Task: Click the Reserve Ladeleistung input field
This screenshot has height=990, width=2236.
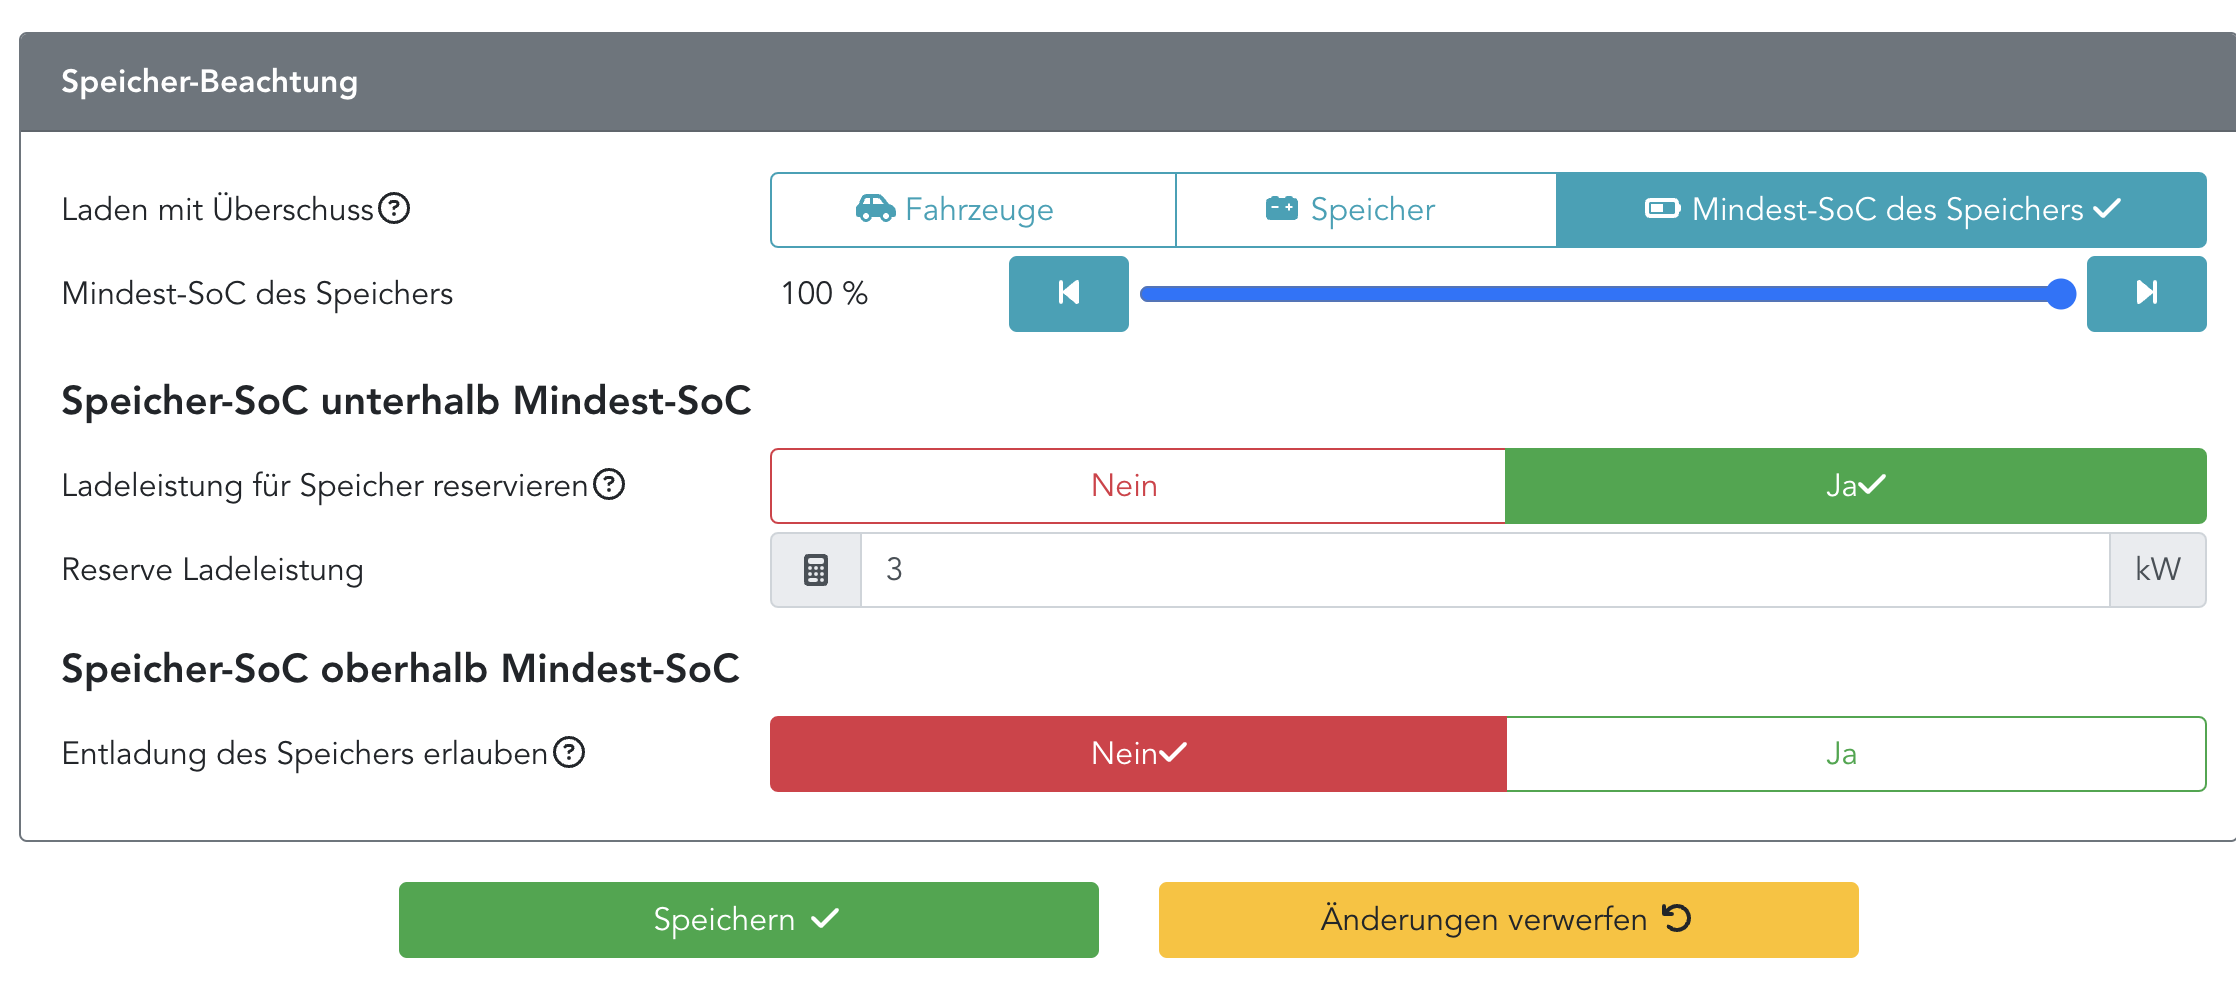Action: pos(1485,570)
